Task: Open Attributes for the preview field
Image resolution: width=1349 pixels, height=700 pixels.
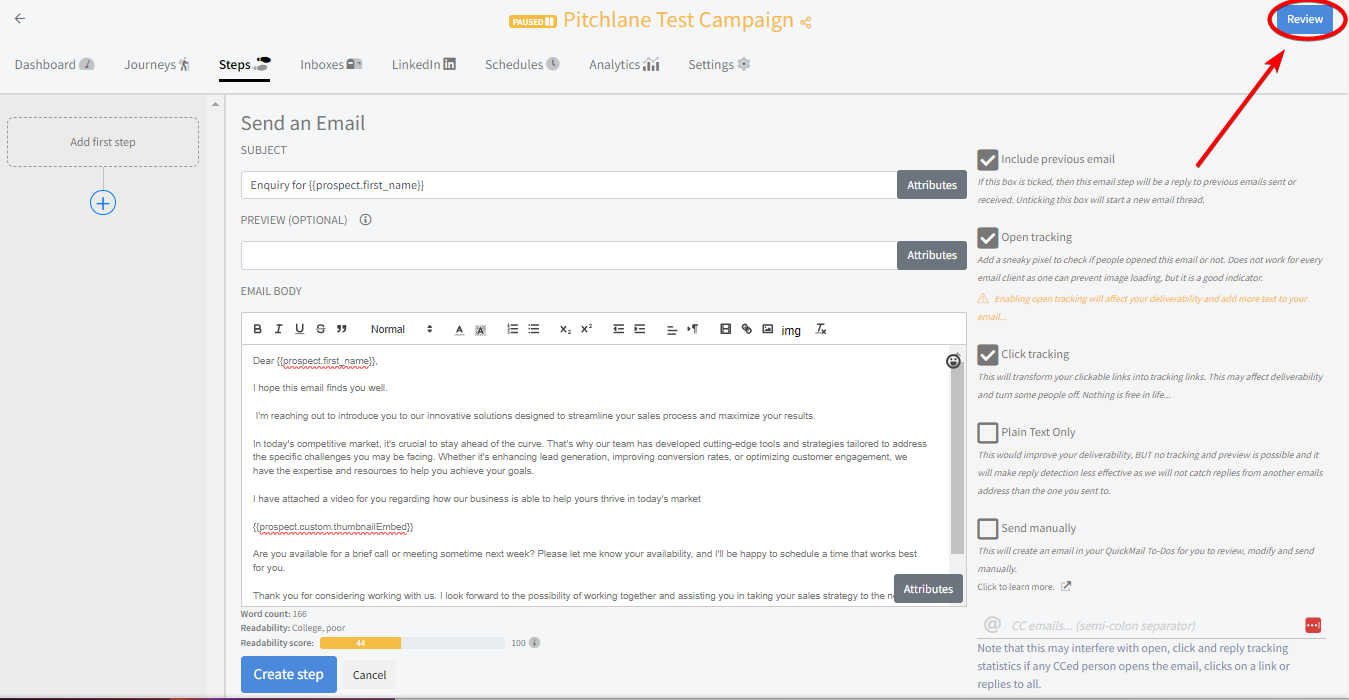Action: click(932, 255)
